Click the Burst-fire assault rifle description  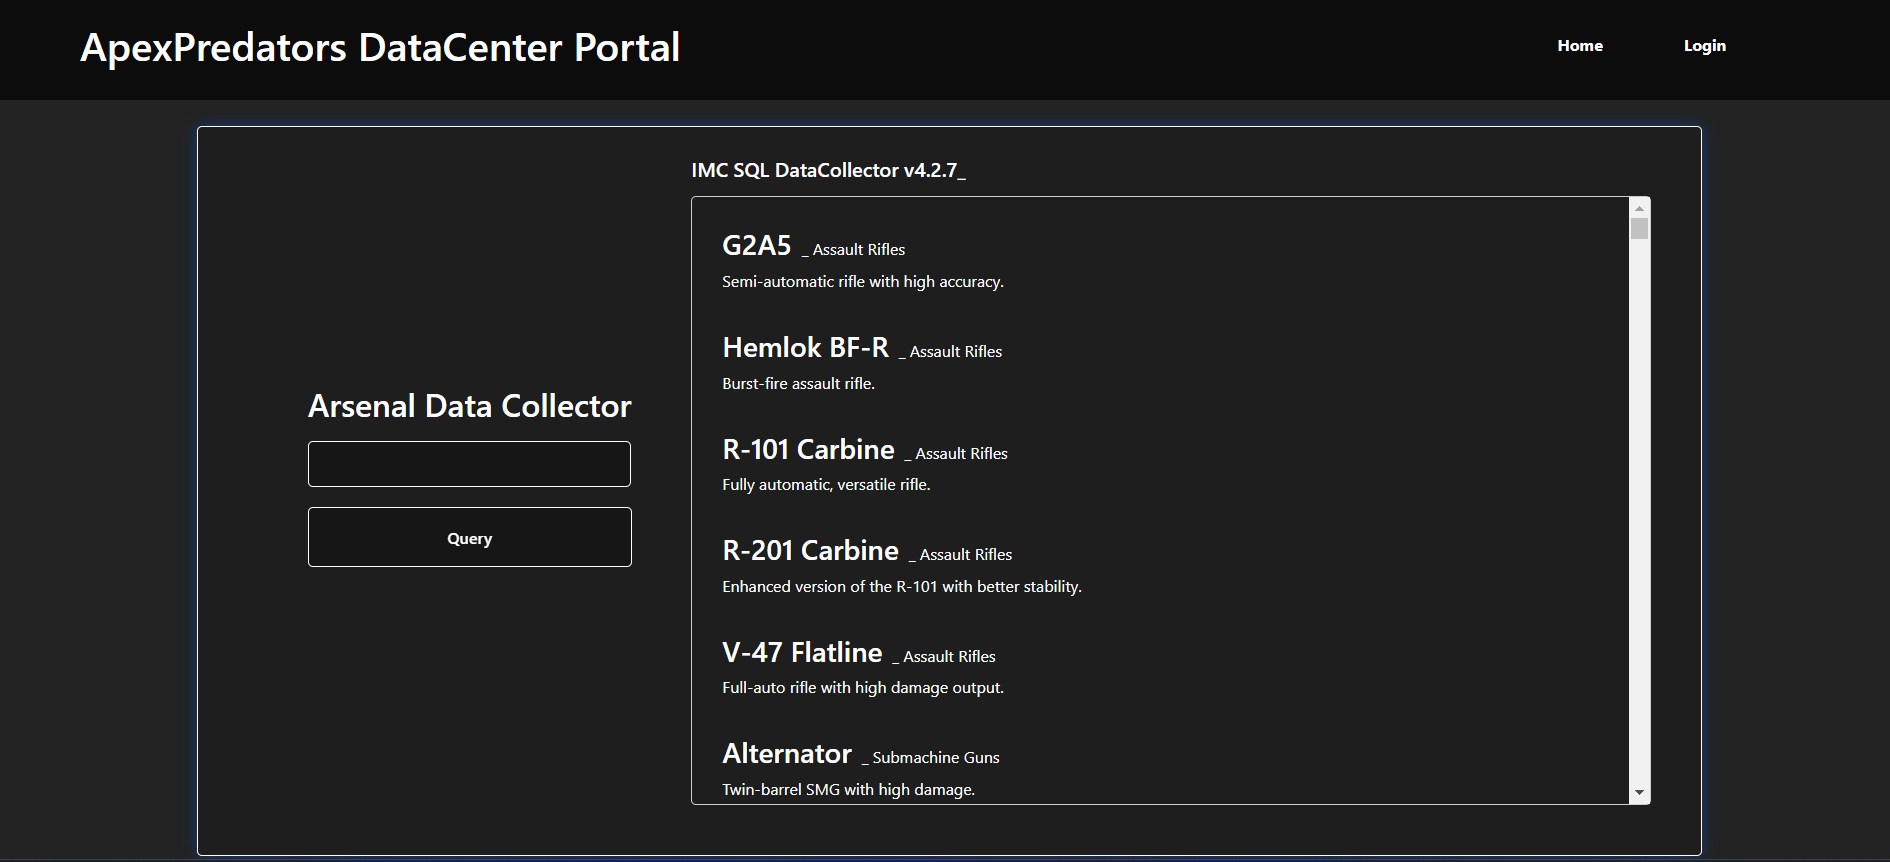coord(798,384)
